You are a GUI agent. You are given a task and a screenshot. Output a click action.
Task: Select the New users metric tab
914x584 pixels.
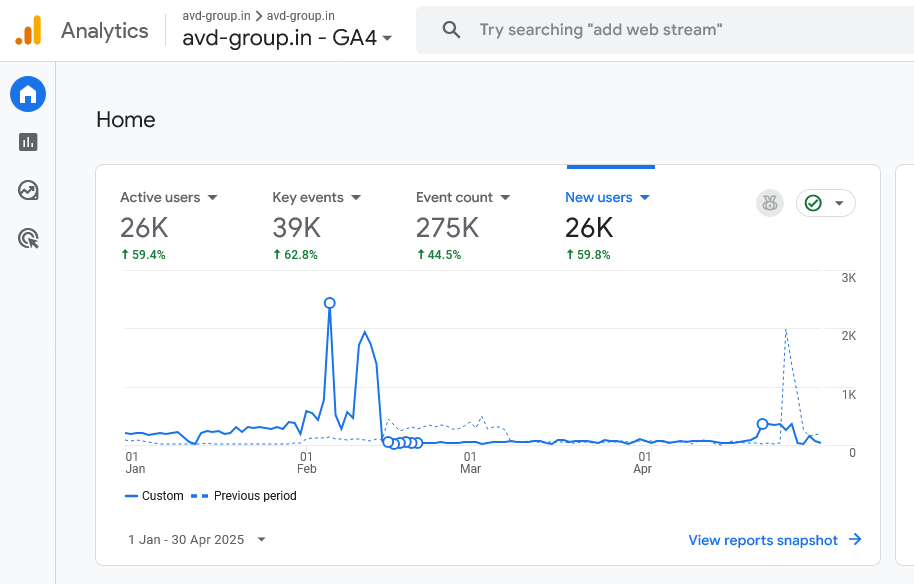click(x=599, y=198)
